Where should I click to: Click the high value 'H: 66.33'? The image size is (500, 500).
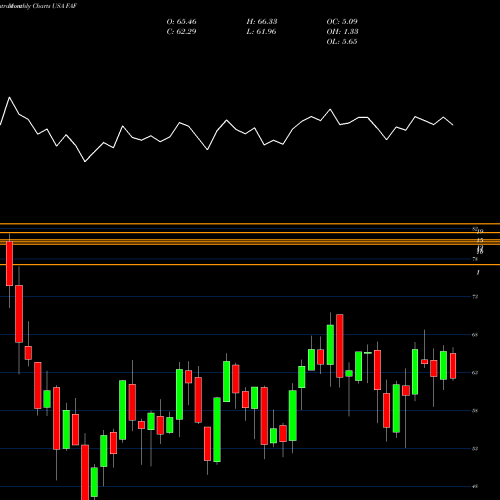click(262, 22)
